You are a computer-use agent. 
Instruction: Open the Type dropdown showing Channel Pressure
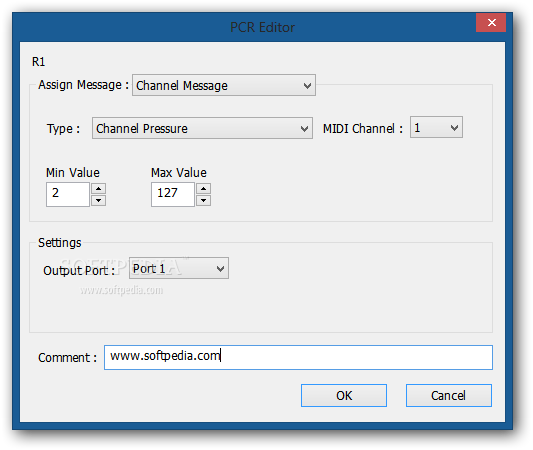(x=202, y=128)
